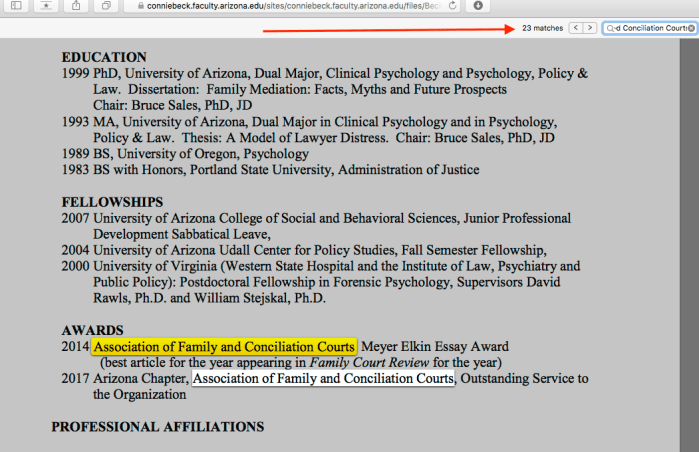Toggle the Safari sidebar icon
This screenshot has height=452, width=699.
16,6
